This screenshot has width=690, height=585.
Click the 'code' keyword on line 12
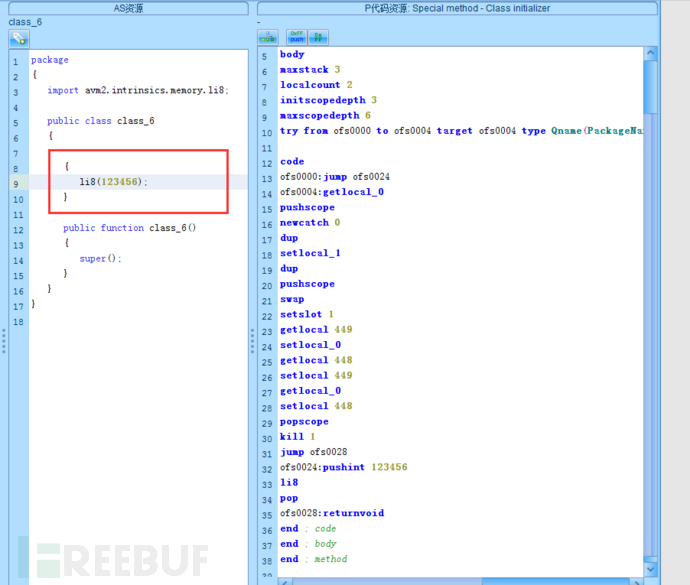click(x=292, y=161)
